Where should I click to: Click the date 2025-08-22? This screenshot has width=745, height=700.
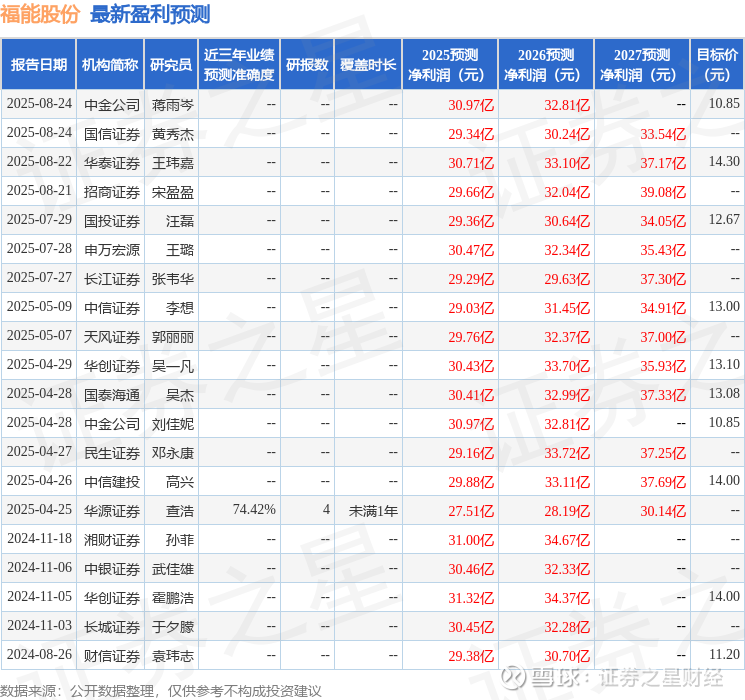(x=39, y=162)
